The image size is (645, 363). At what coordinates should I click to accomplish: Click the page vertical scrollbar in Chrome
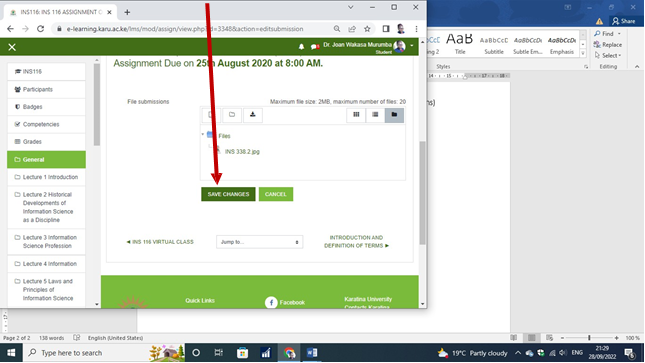pyautogui.click(x=422, y=193)
